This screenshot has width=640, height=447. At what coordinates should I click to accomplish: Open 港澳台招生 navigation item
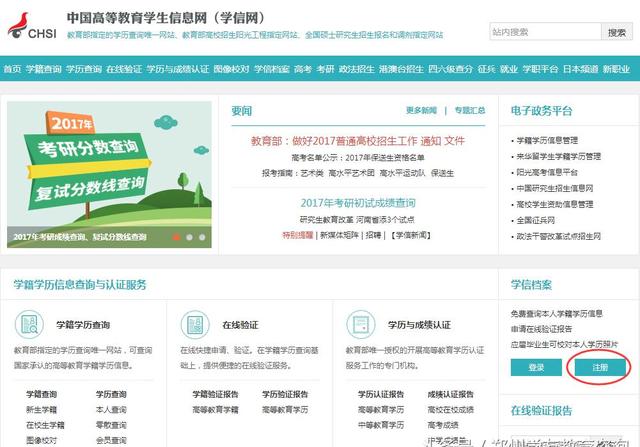point(401,69)
